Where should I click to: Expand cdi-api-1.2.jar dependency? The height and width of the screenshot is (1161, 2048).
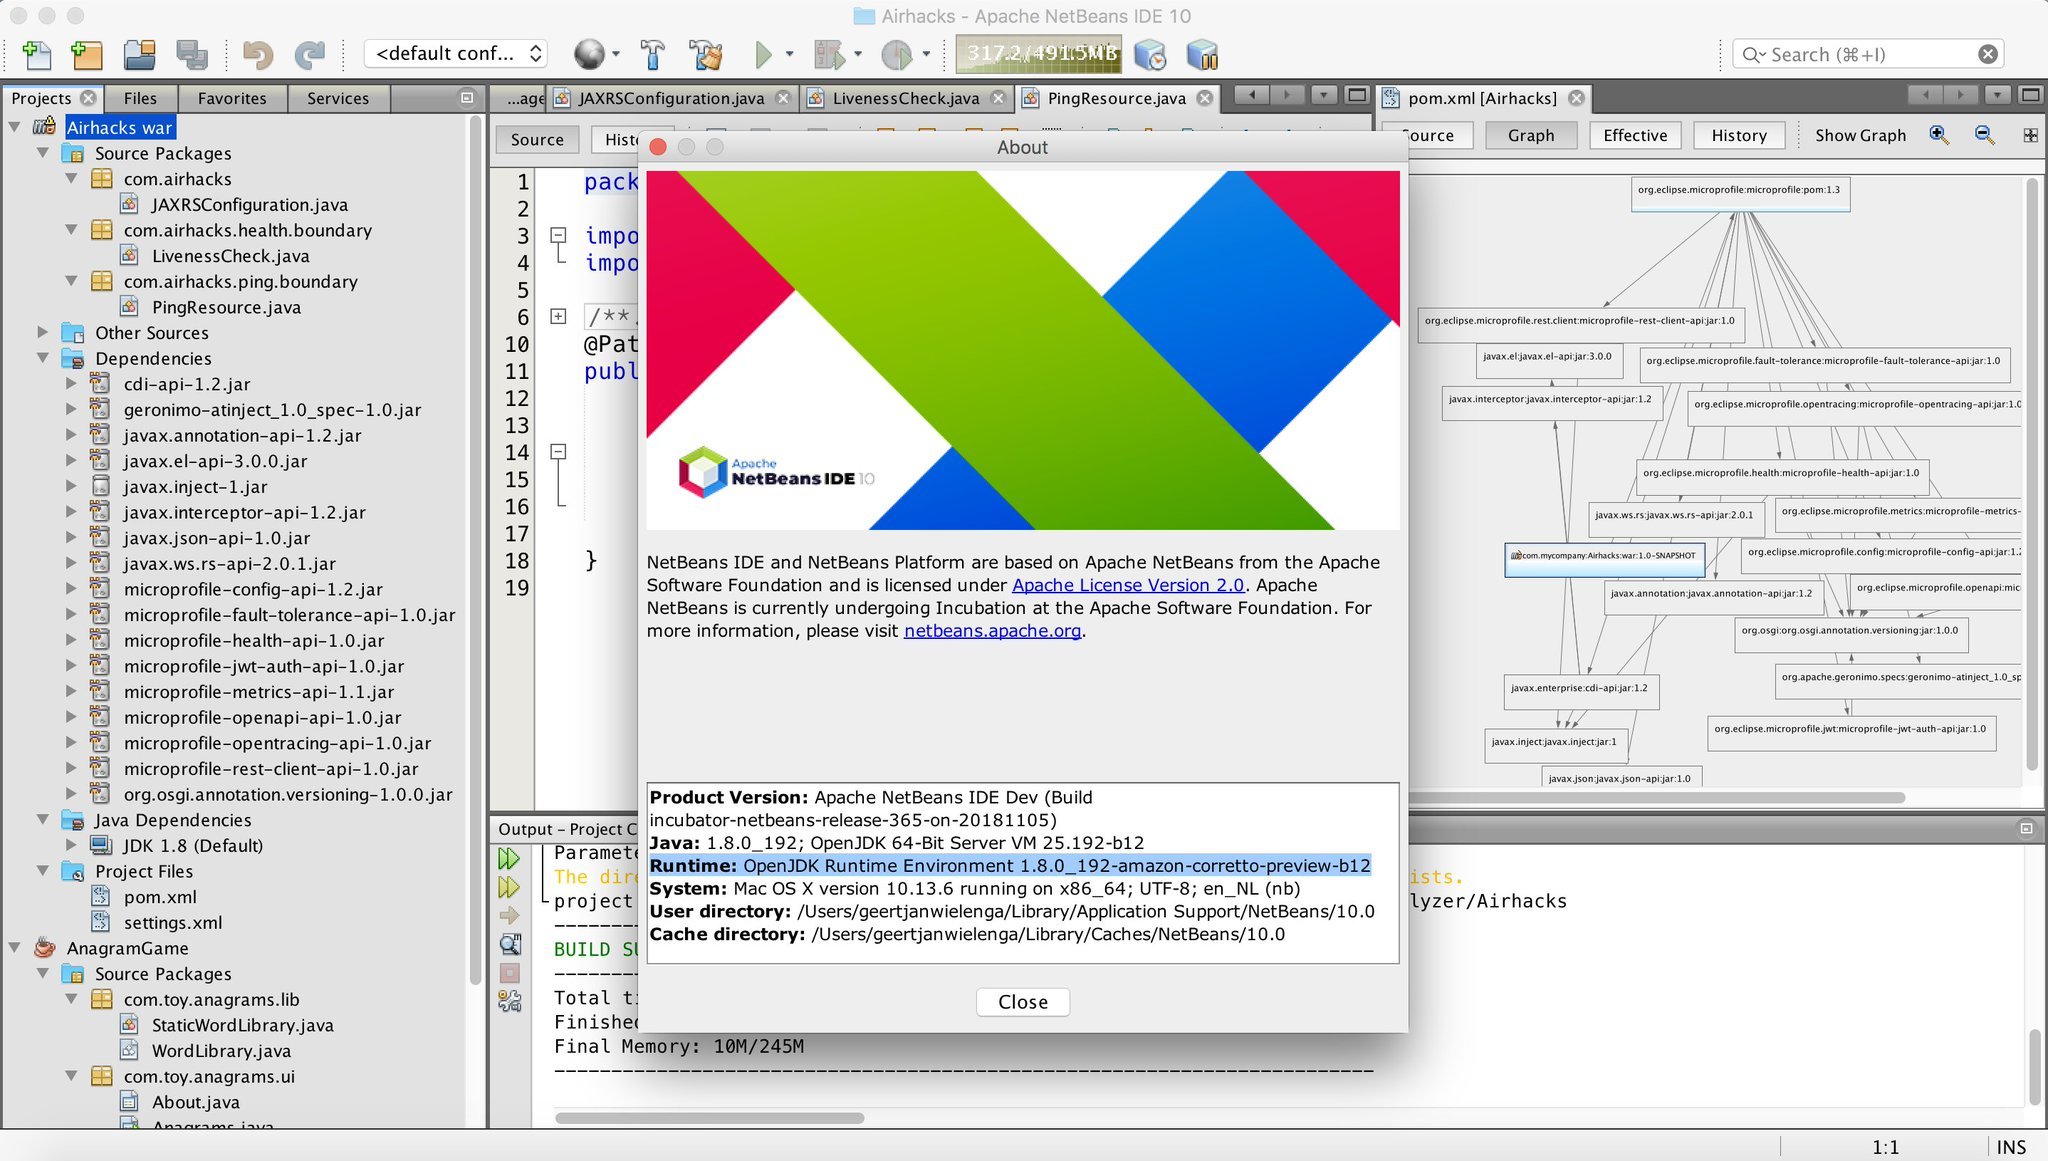pyautogui.click(x=71, y=383)
